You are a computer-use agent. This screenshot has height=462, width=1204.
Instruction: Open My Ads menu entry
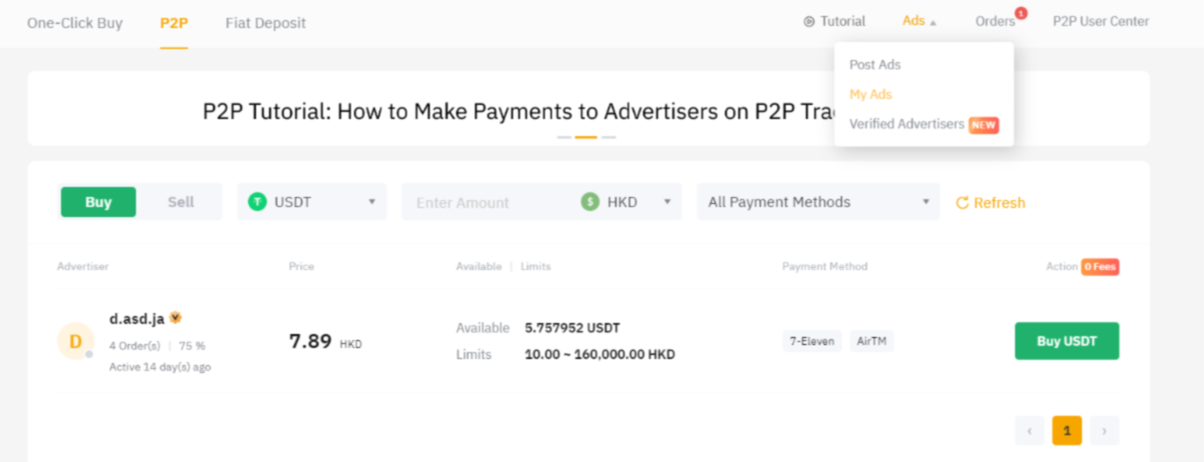[870, 94]
